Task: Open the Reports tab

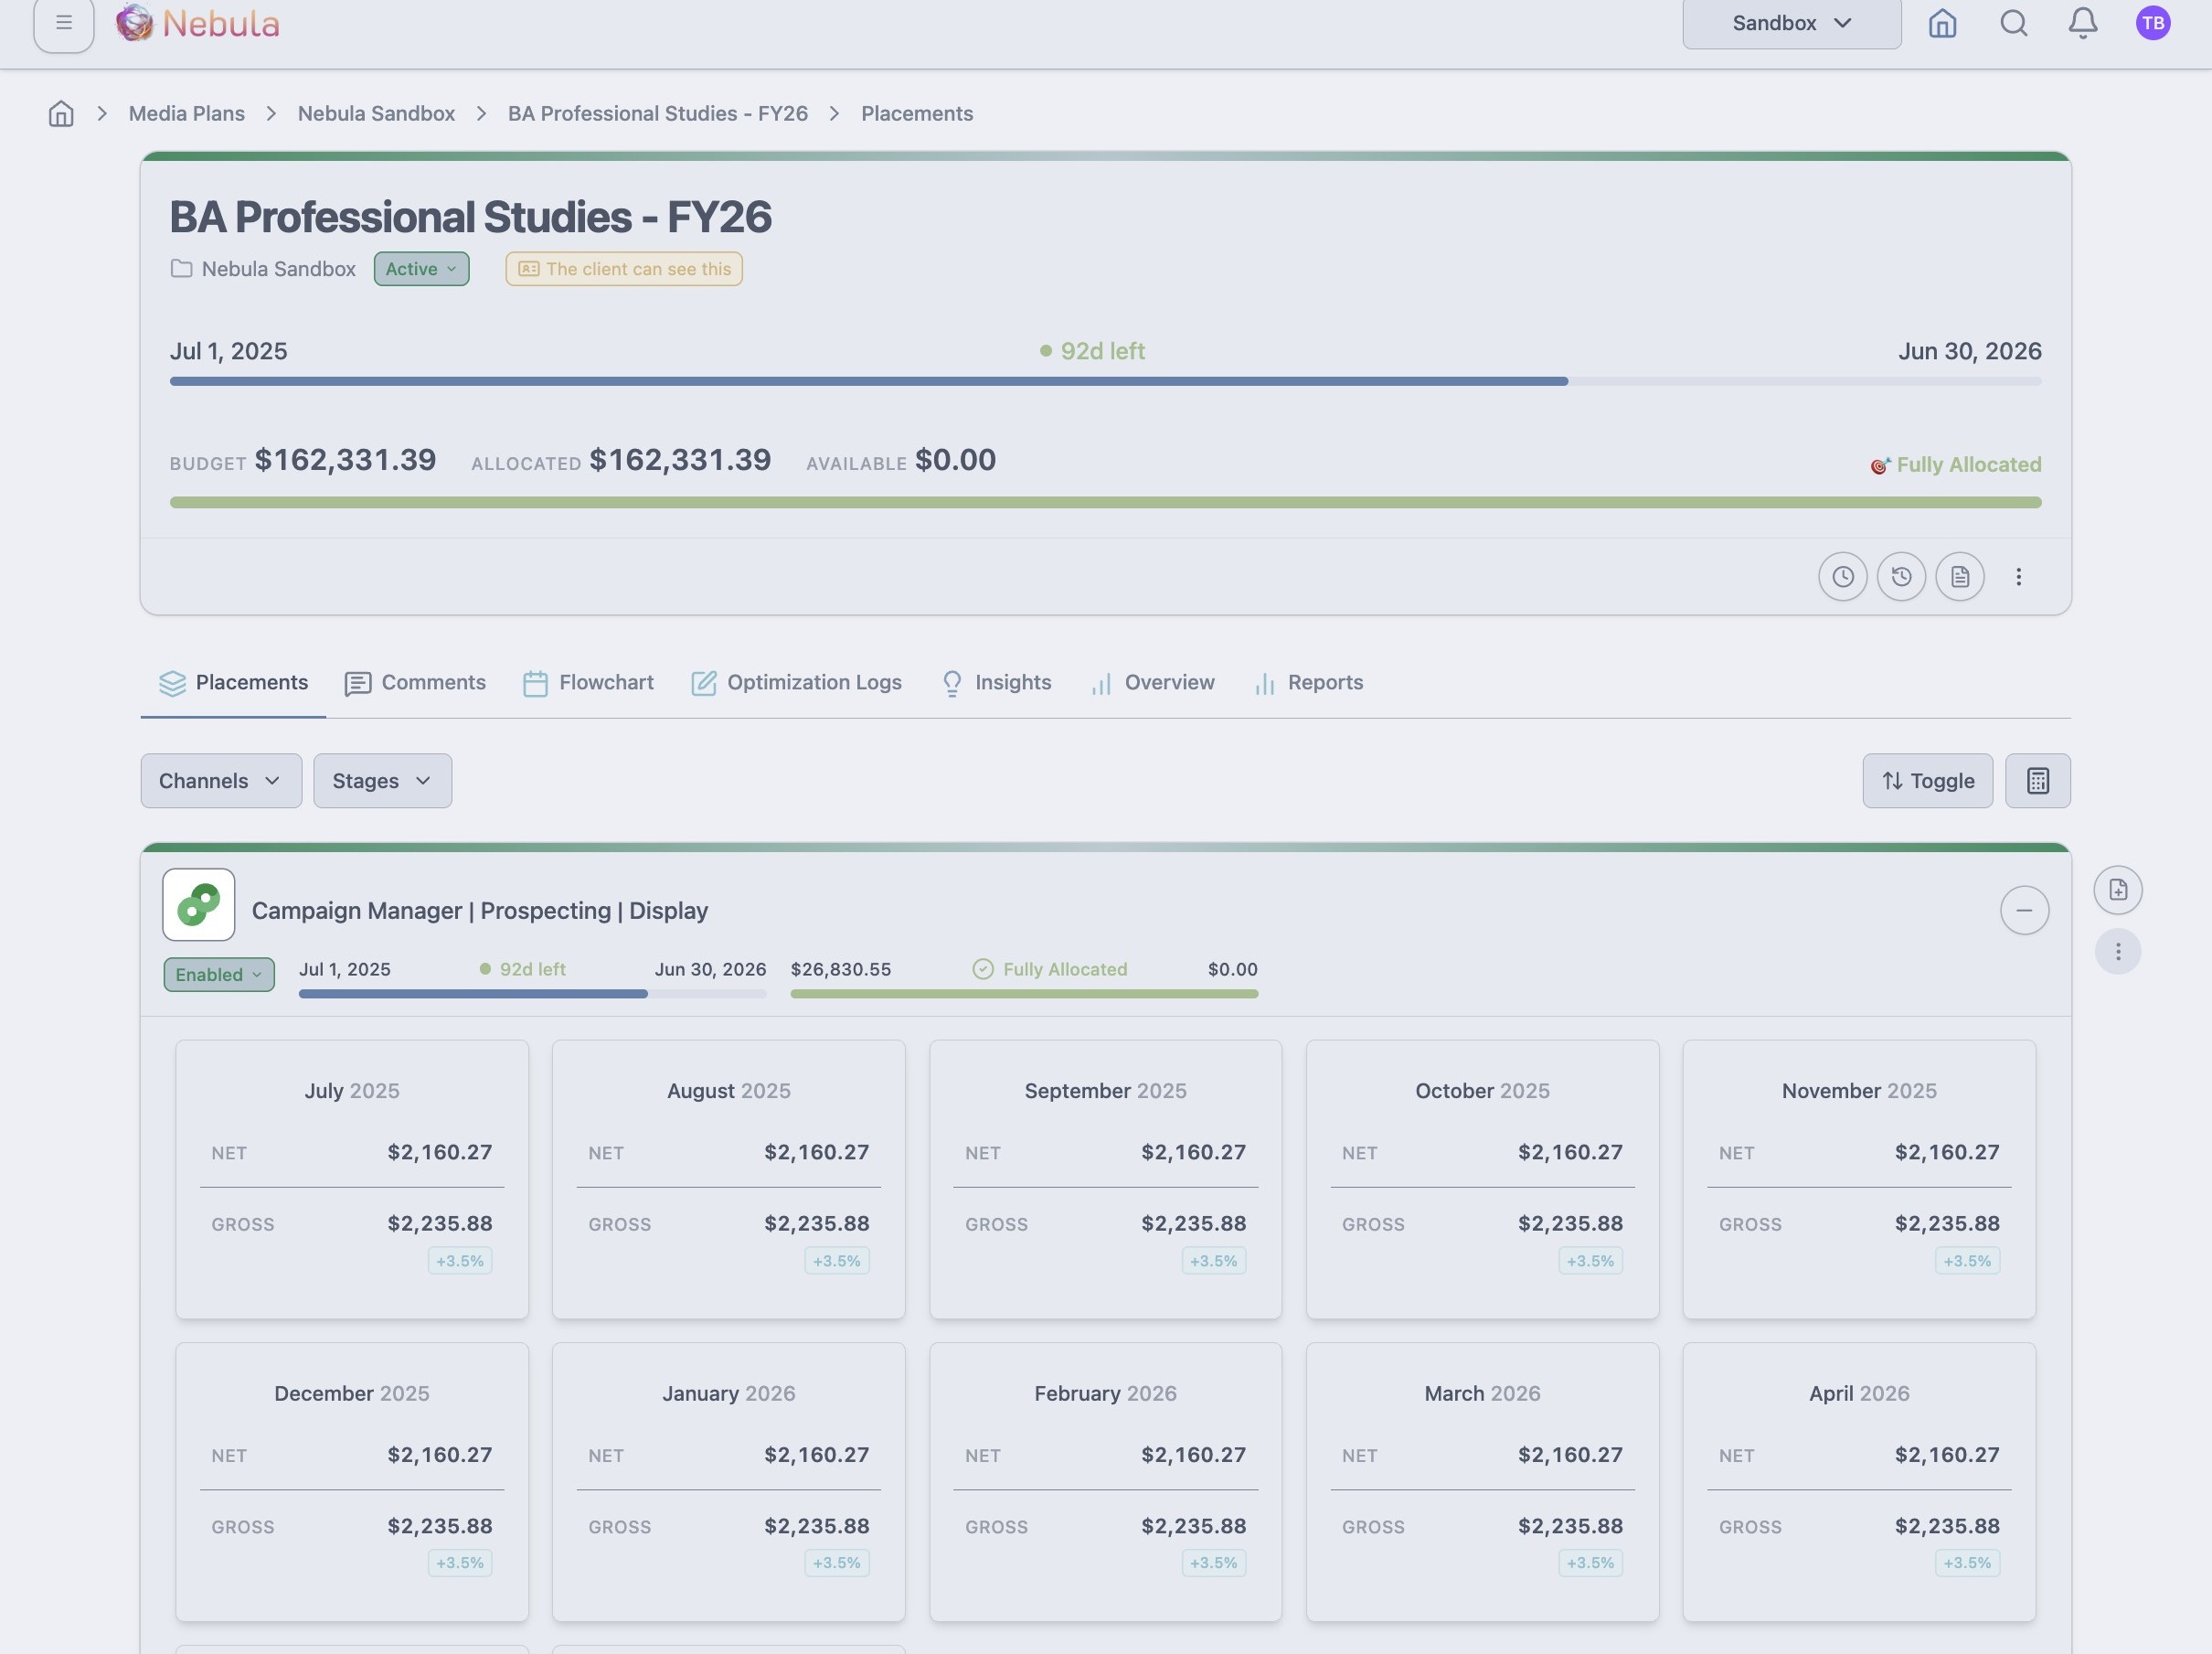Action: click(x=1308, y=683)
